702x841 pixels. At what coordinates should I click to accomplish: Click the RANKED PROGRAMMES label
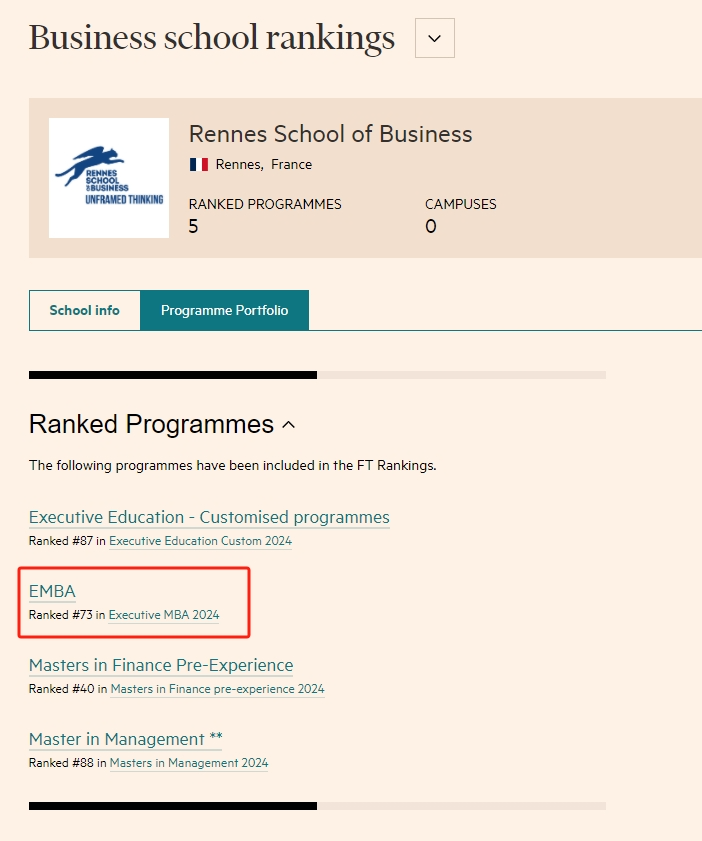click(x=265, y=204)
